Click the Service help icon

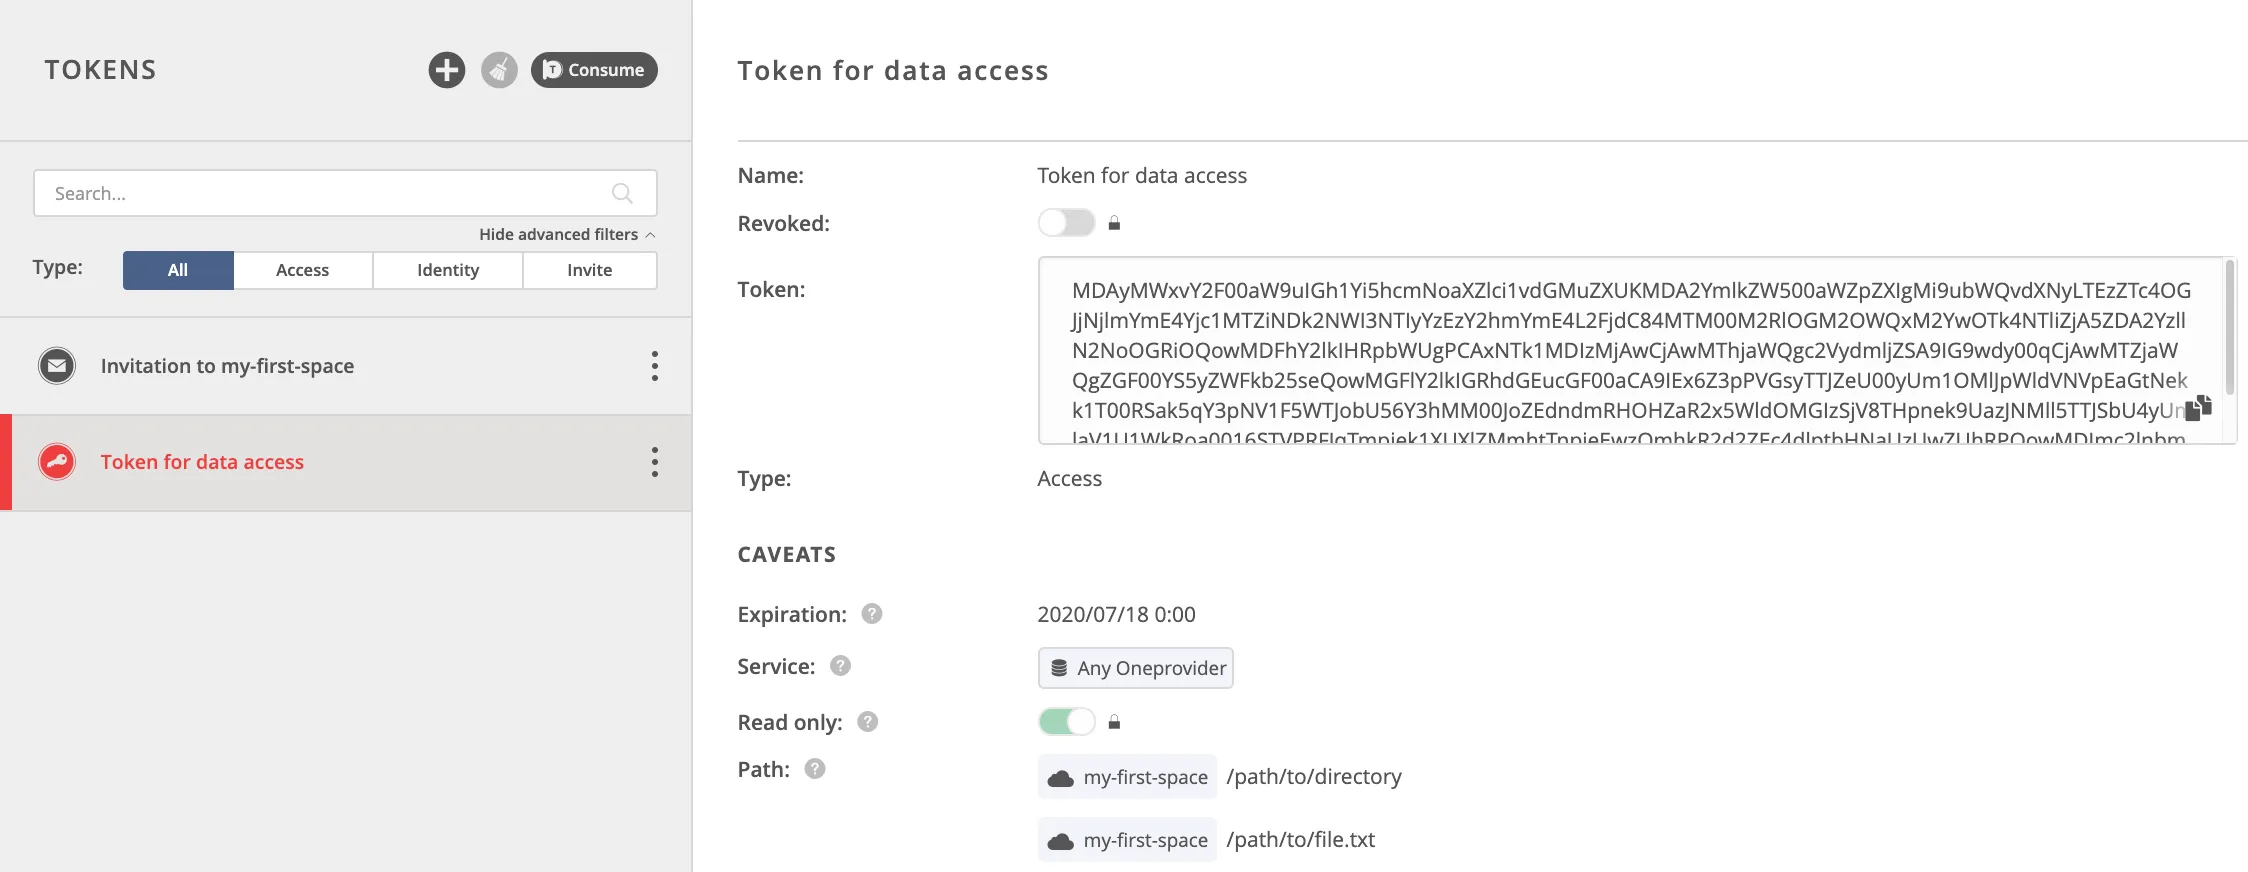pyautogui.click(x=840, y=666)
